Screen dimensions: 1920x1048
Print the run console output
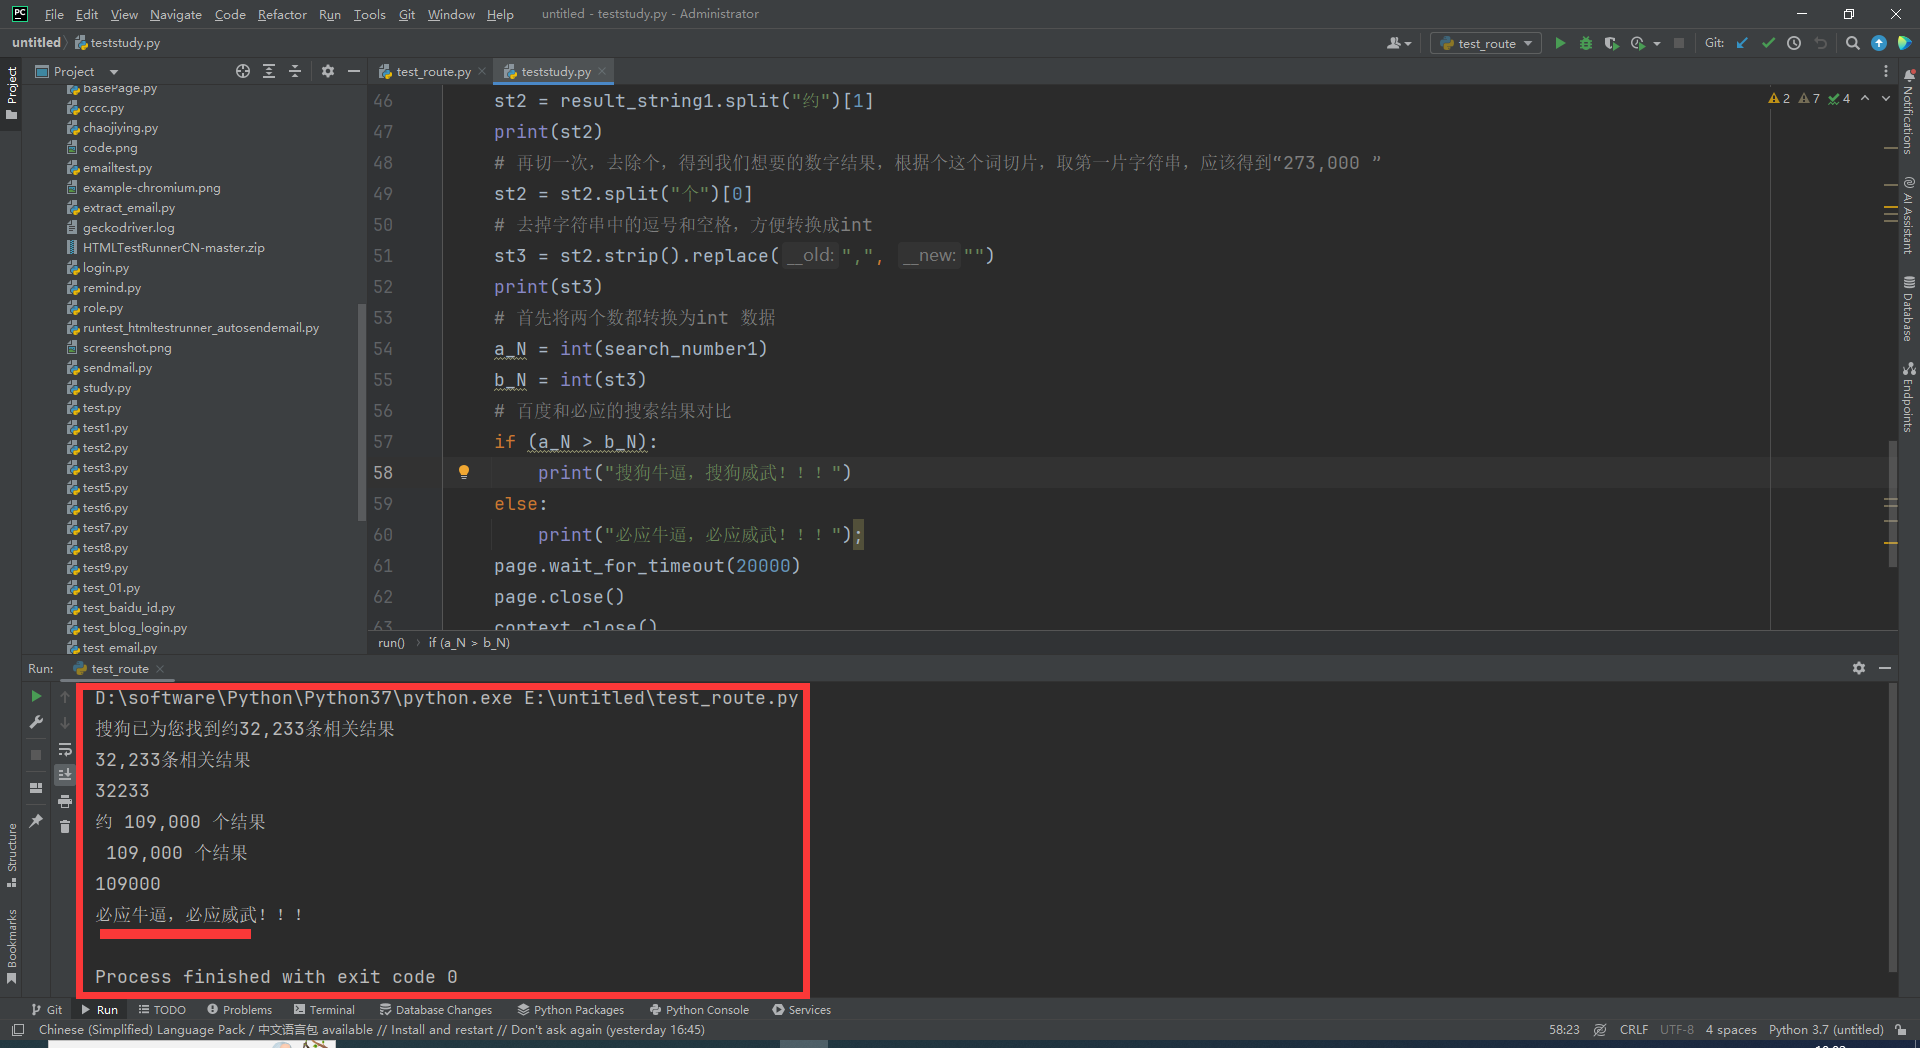point(65,801)
